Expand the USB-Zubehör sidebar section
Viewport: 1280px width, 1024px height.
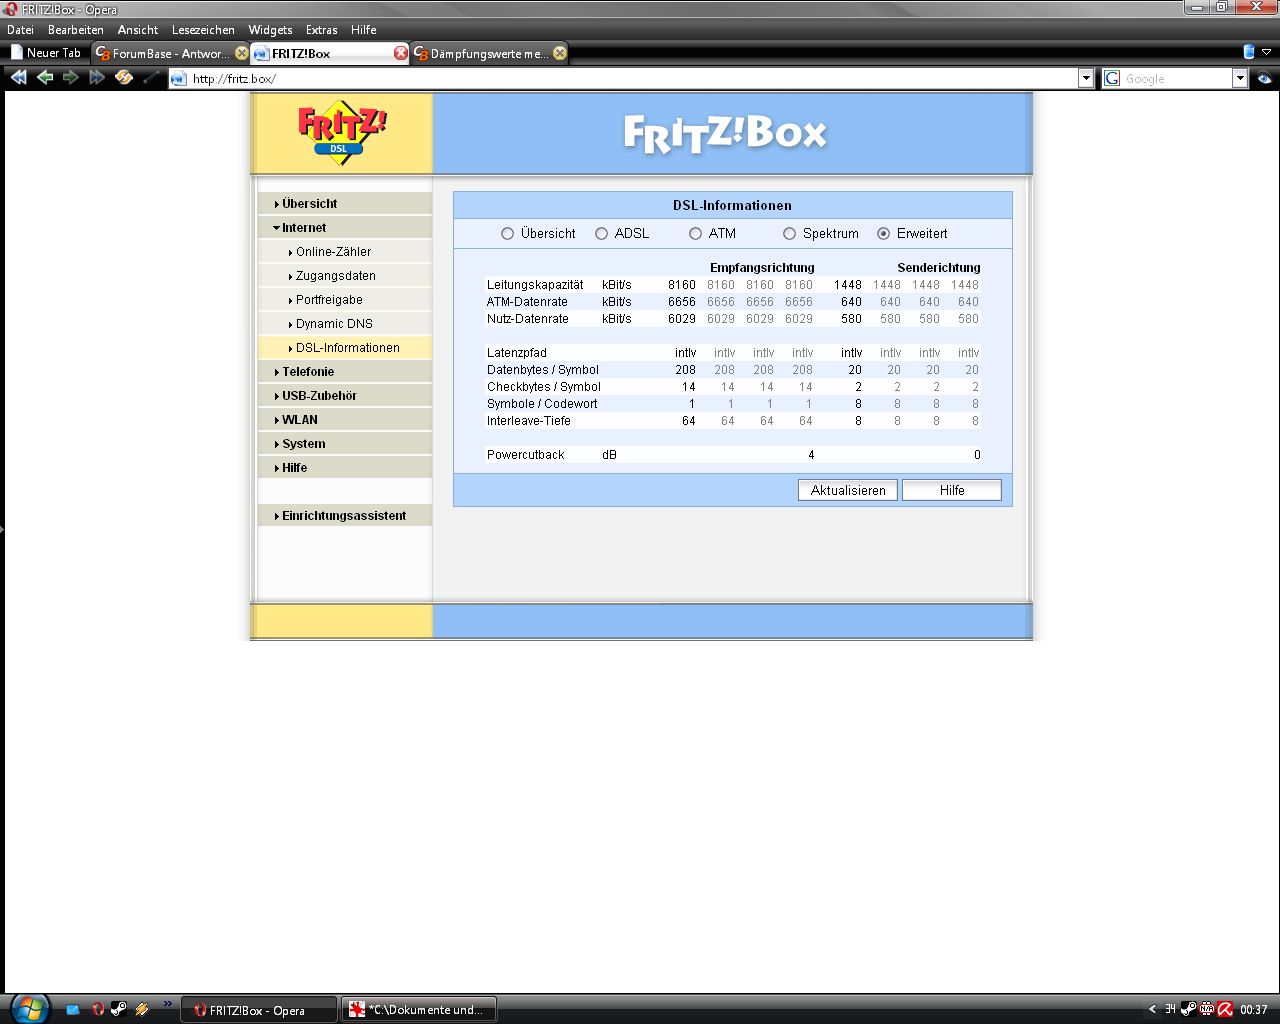[x=345, y=395]
